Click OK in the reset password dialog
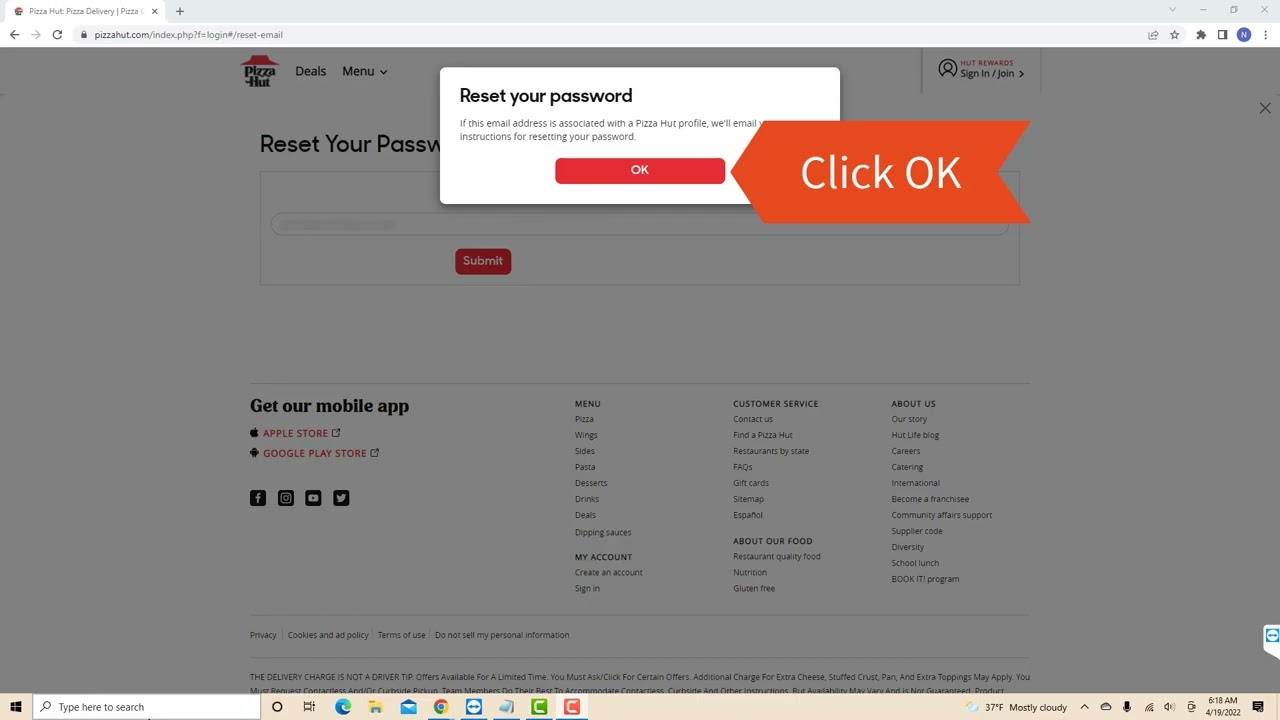Screen dimensions: 1280x720 point(640,170)
